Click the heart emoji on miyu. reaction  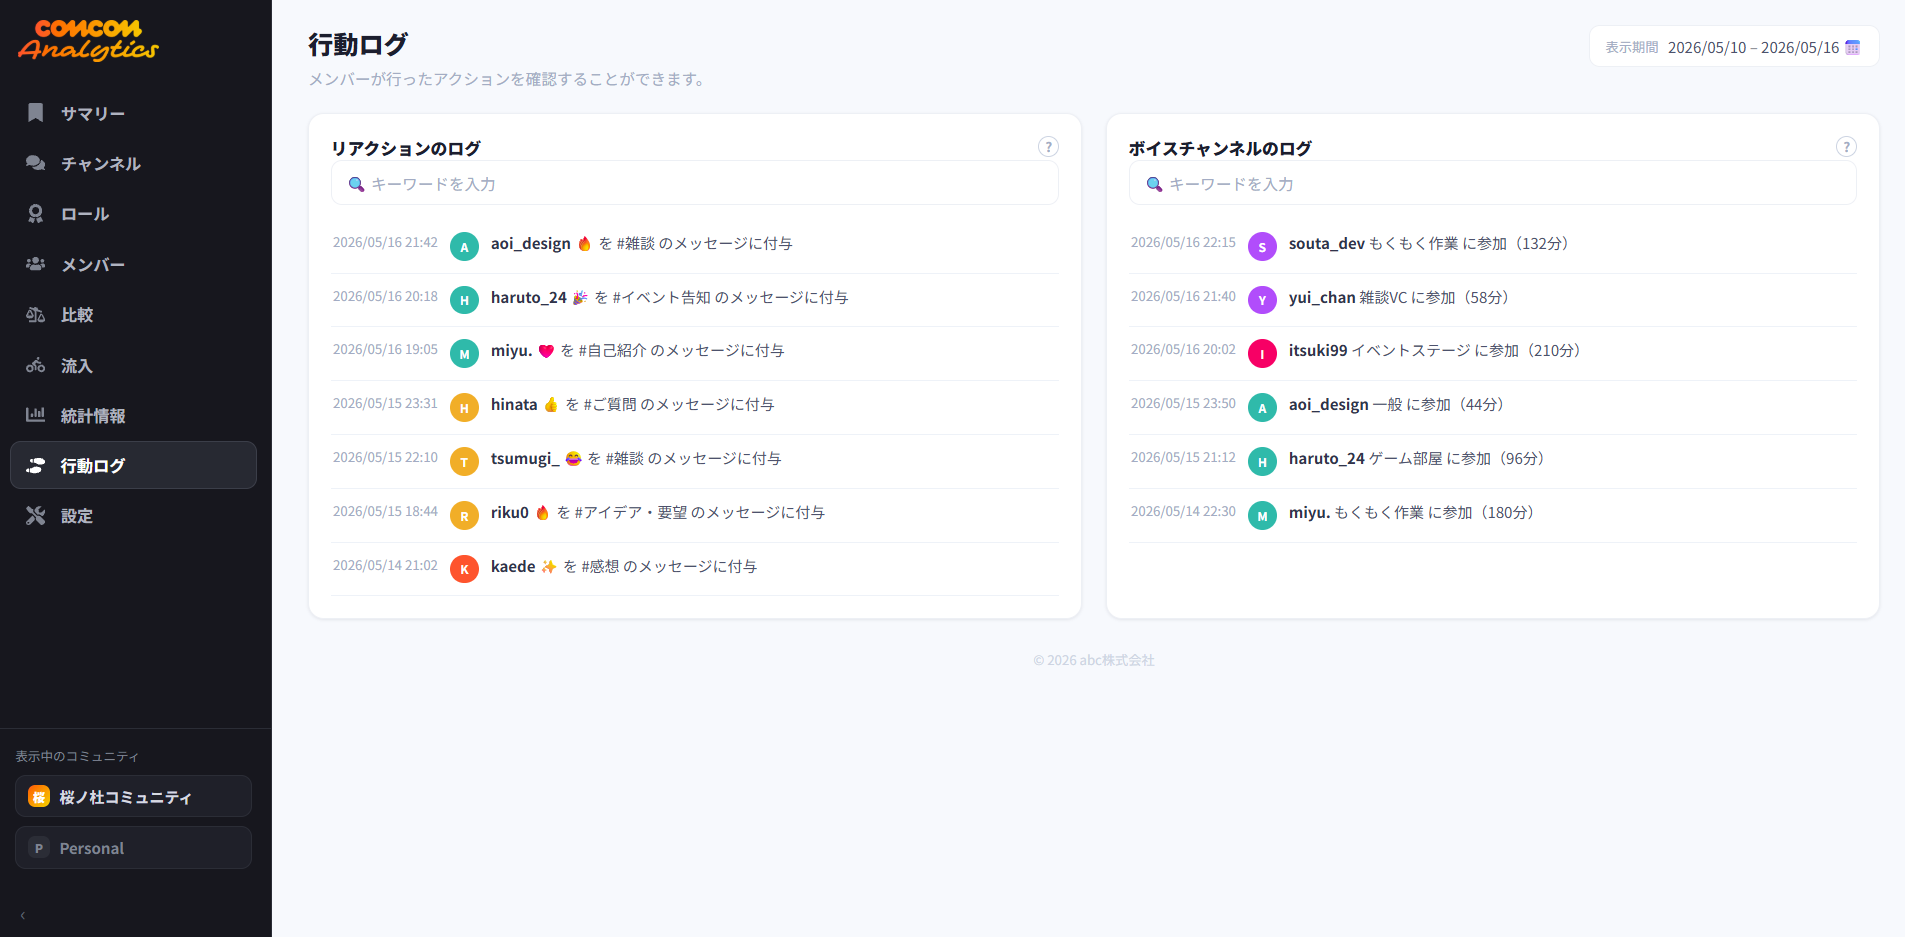(546, 351)
